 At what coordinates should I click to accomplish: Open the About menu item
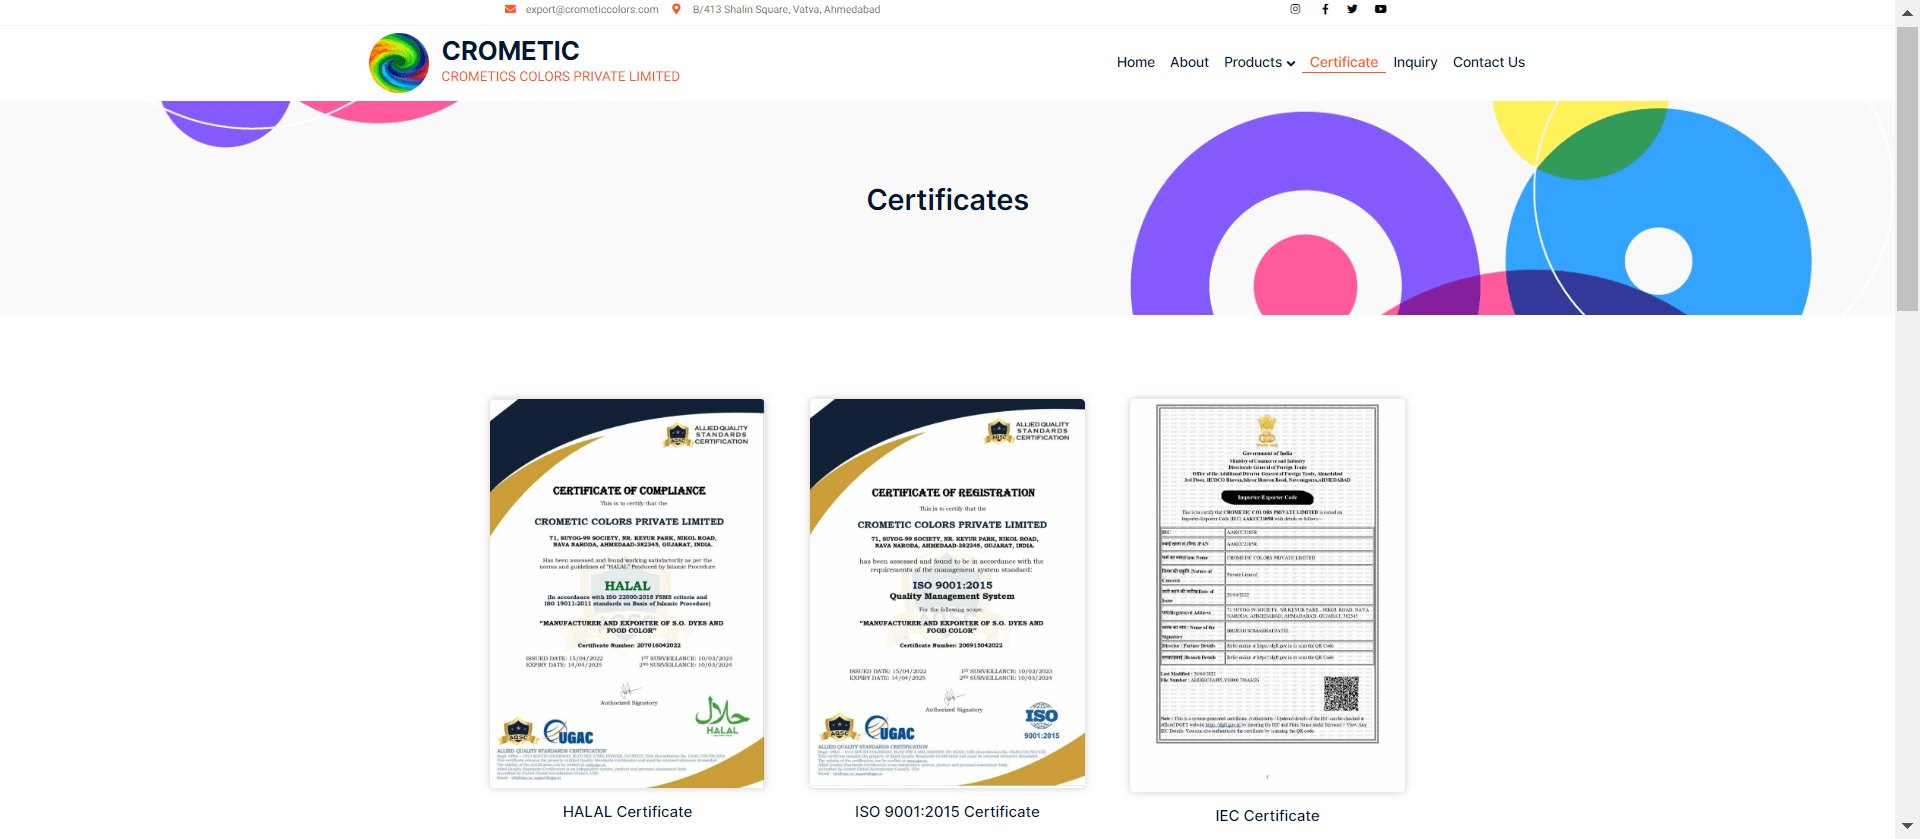(x=1189, y=62)
